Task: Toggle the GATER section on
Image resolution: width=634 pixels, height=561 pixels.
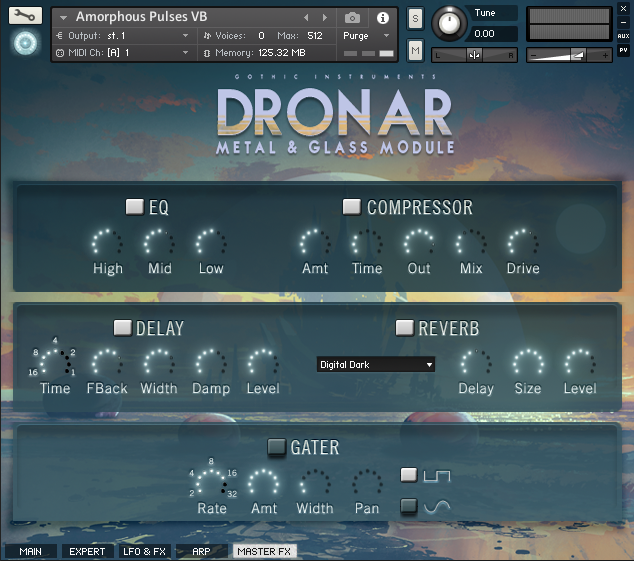Action: (277, 447)
